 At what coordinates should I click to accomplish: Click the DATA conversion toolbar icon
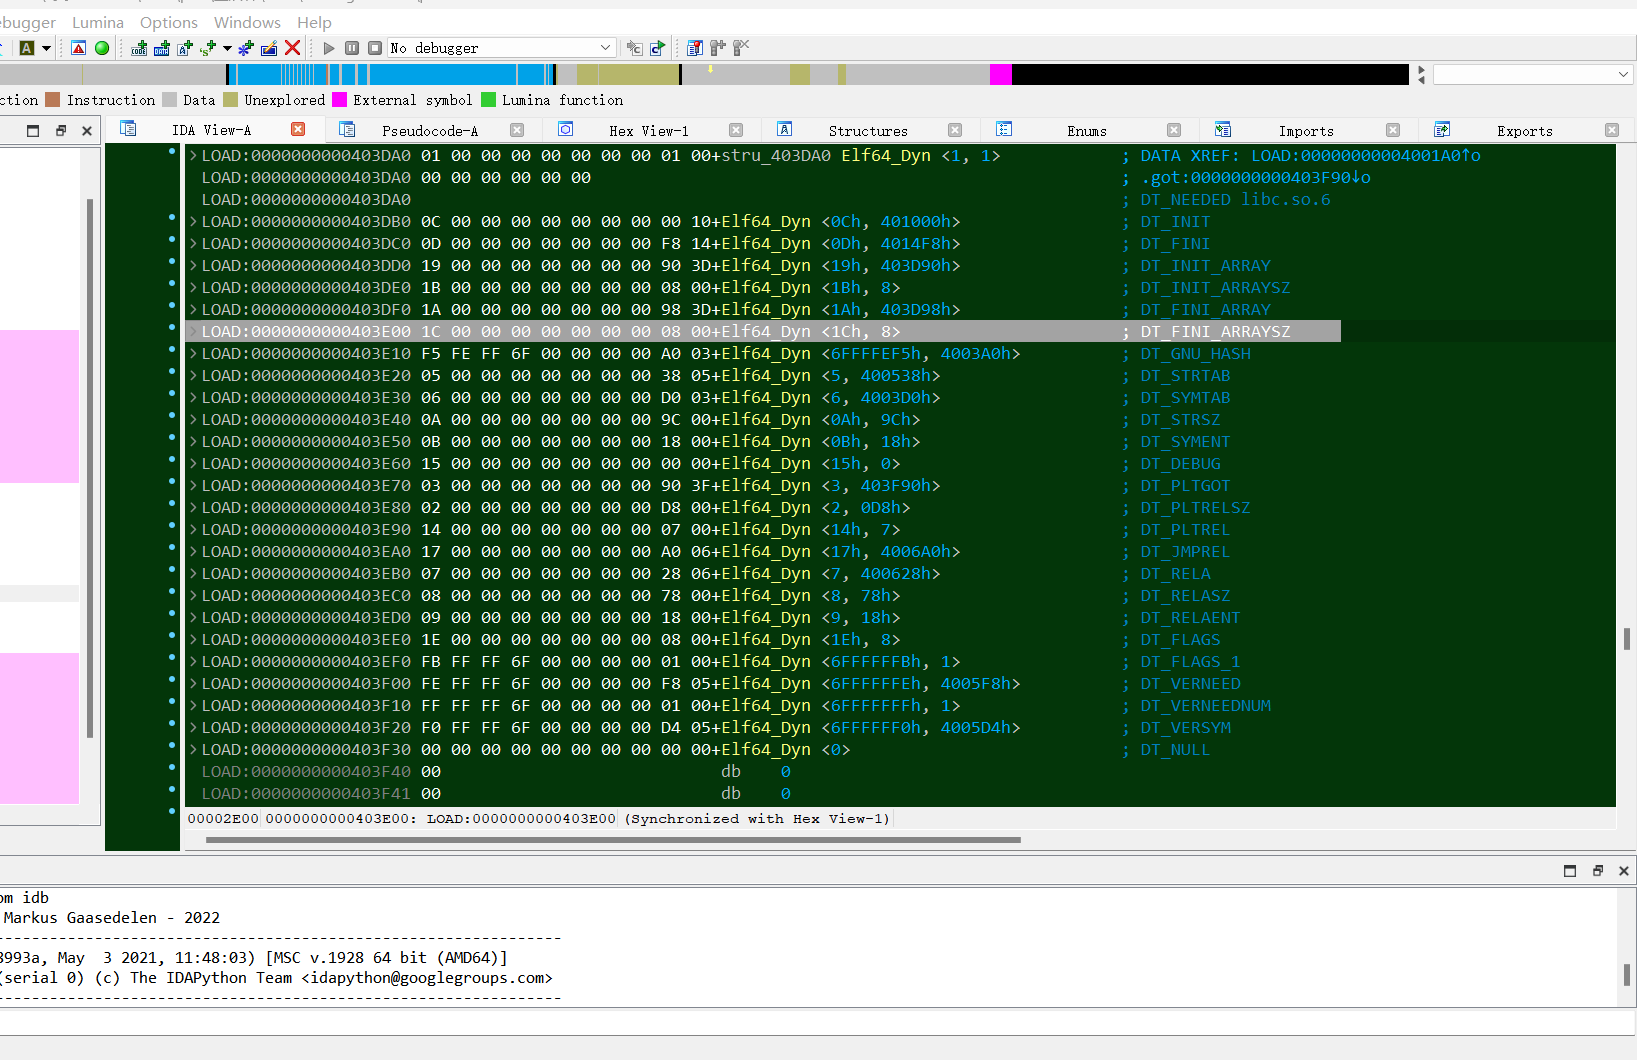pos(162,48)
